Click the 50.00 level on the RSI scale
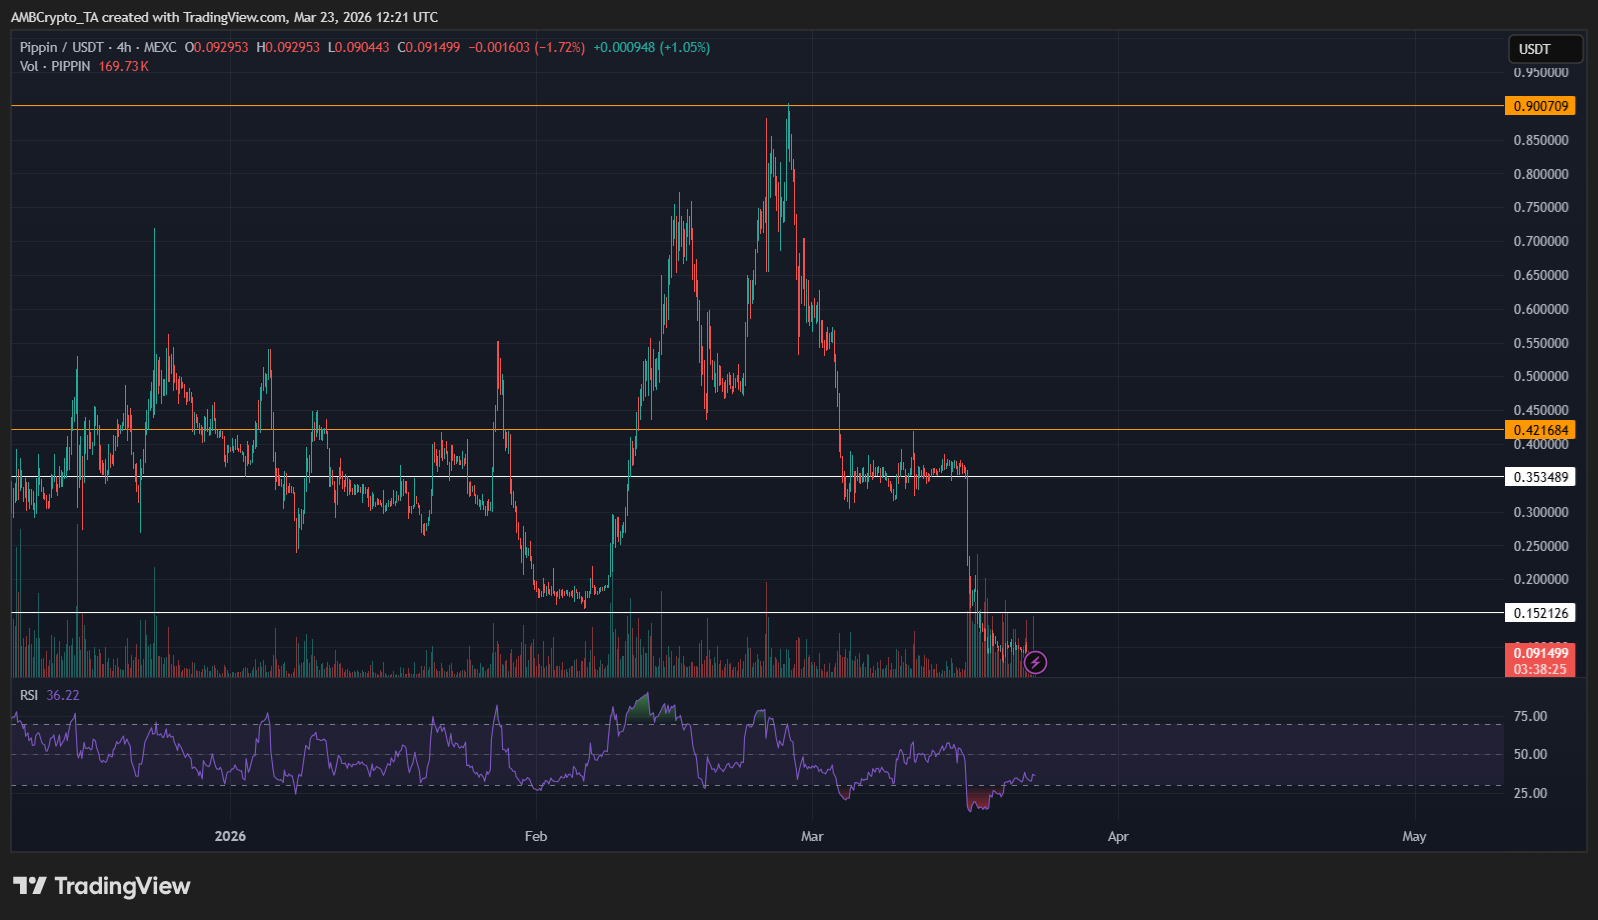Screen dimensions: 1598x920 click(1530, 754)
